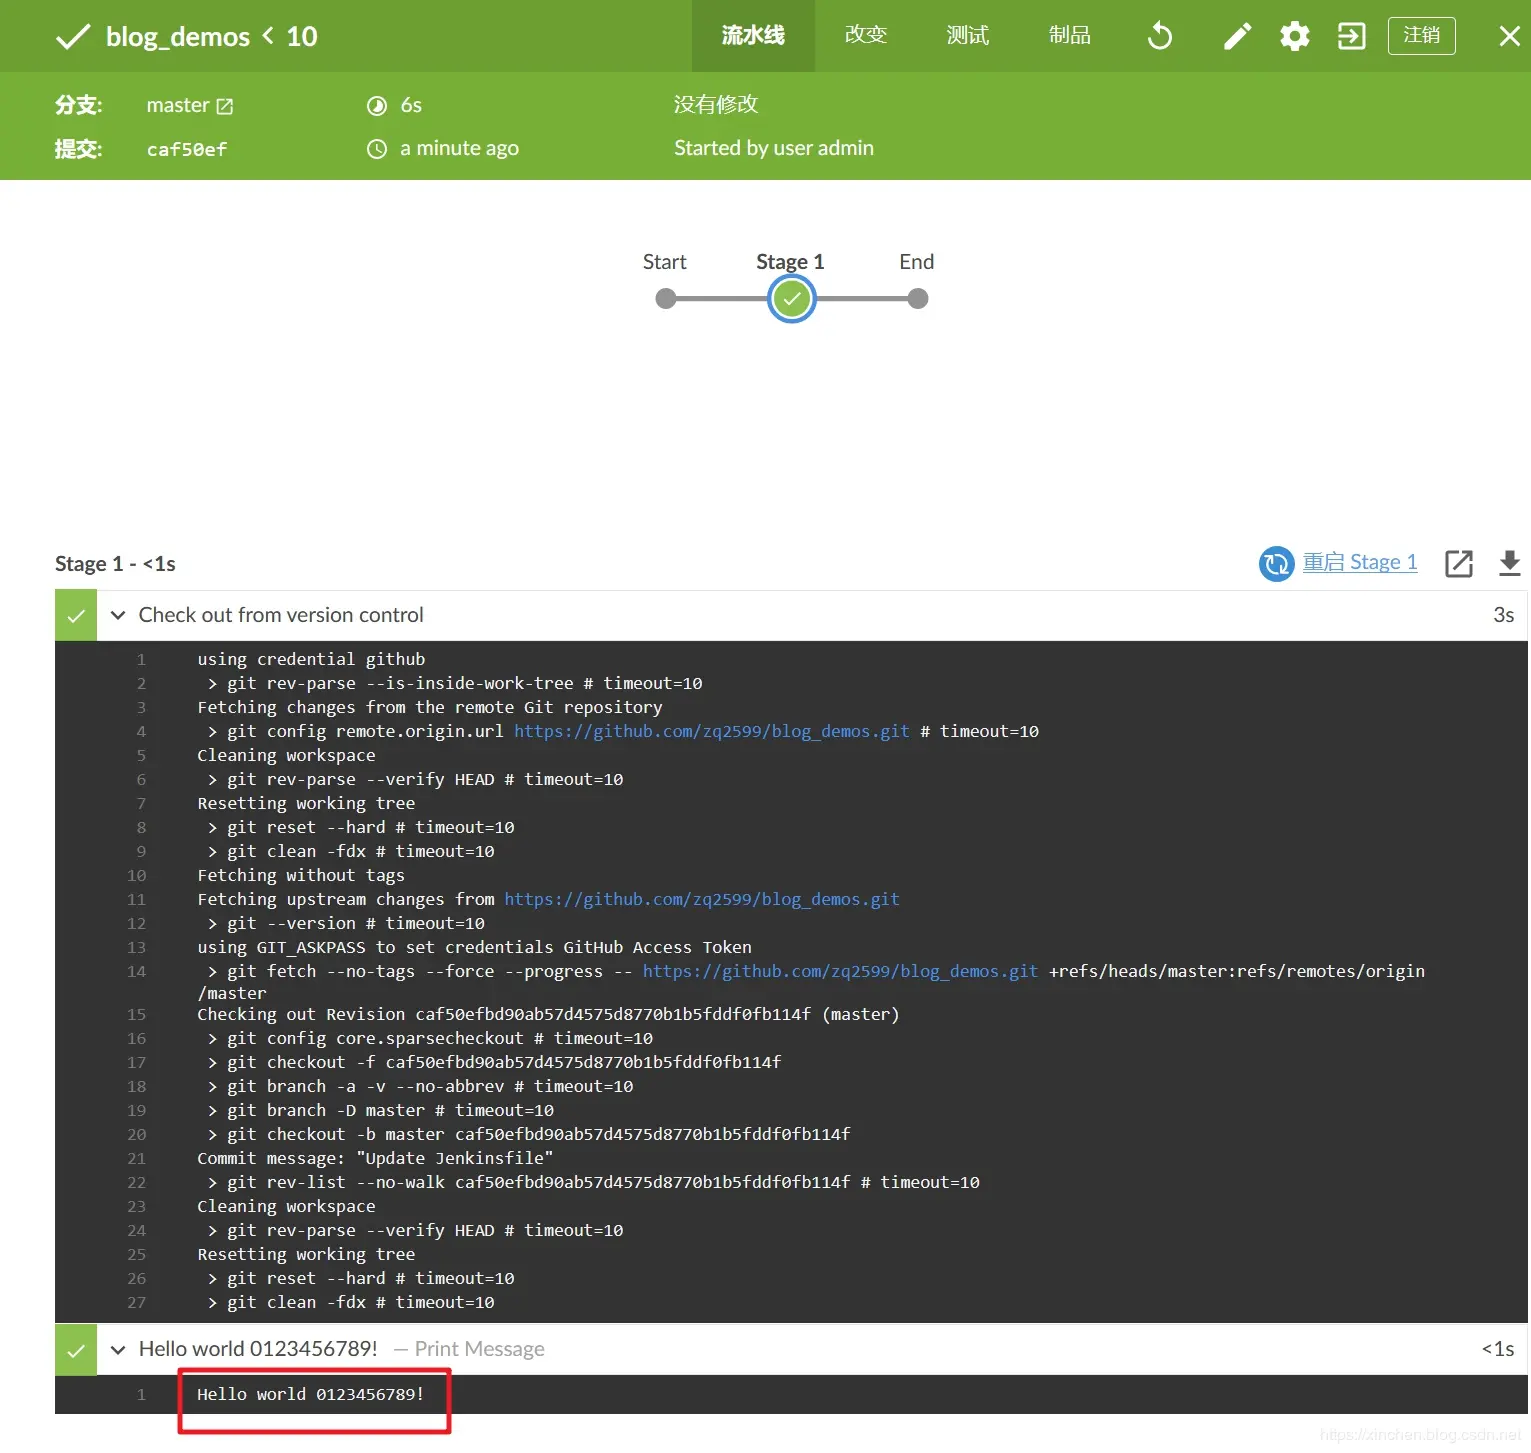Click the End node in pipeline graph

tap(917, 299)
